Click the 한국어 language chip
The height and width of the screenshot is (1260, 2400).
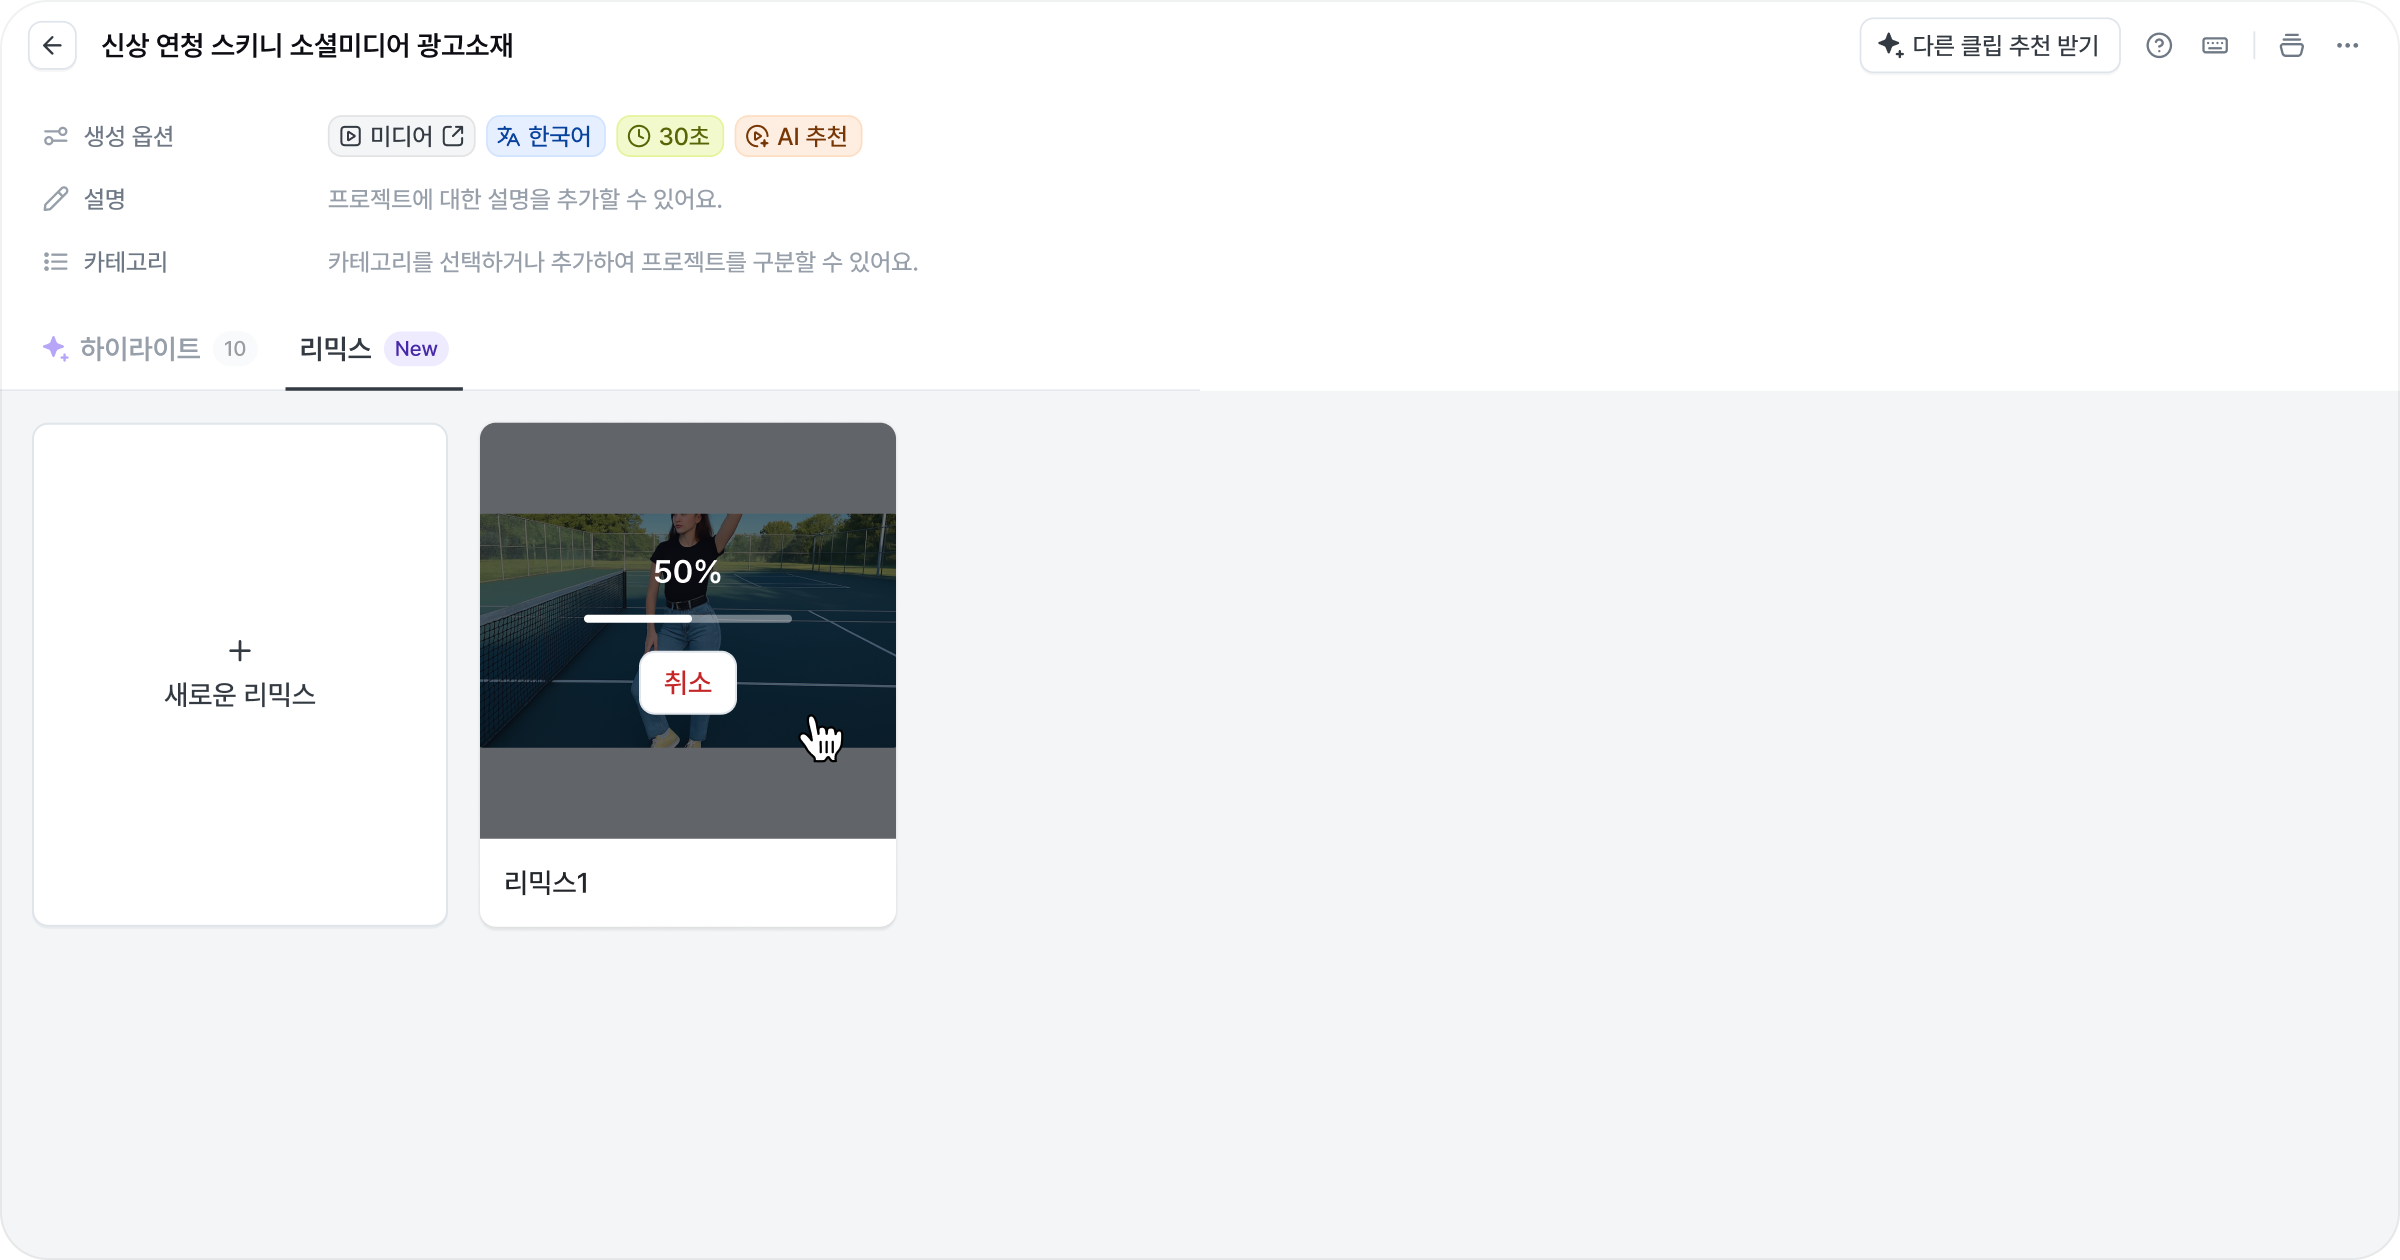(x=545, y=136)
